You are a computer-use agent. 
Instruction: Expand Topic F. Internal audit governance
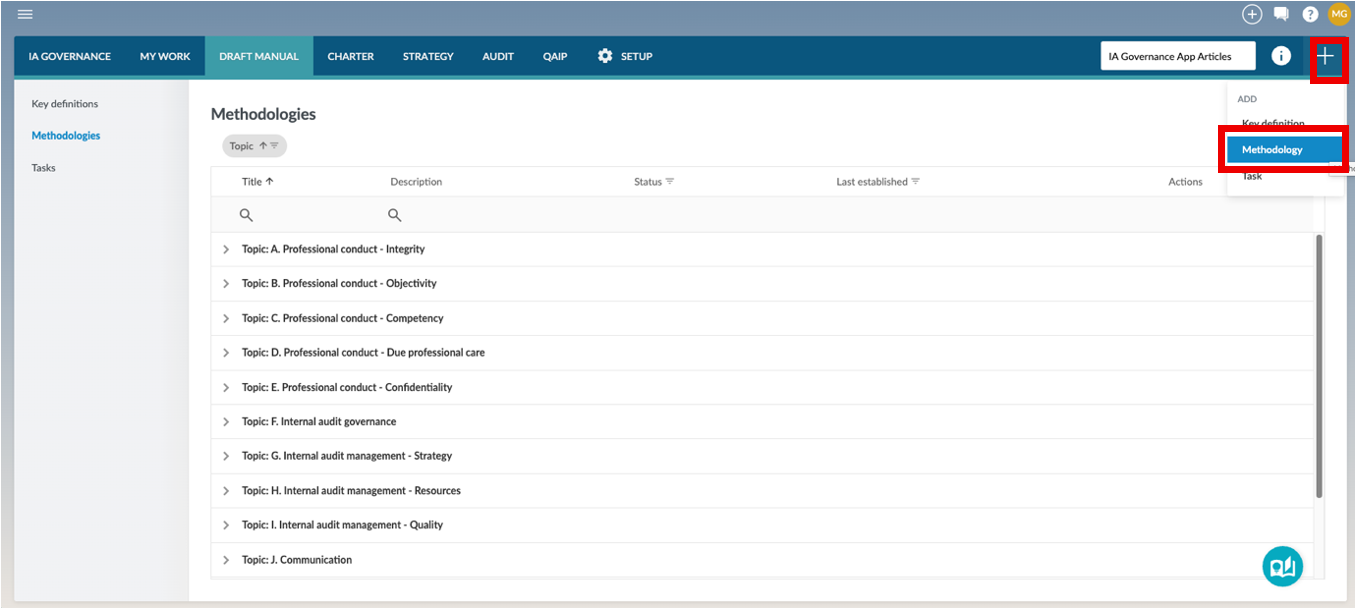click(x=226, y=422)
